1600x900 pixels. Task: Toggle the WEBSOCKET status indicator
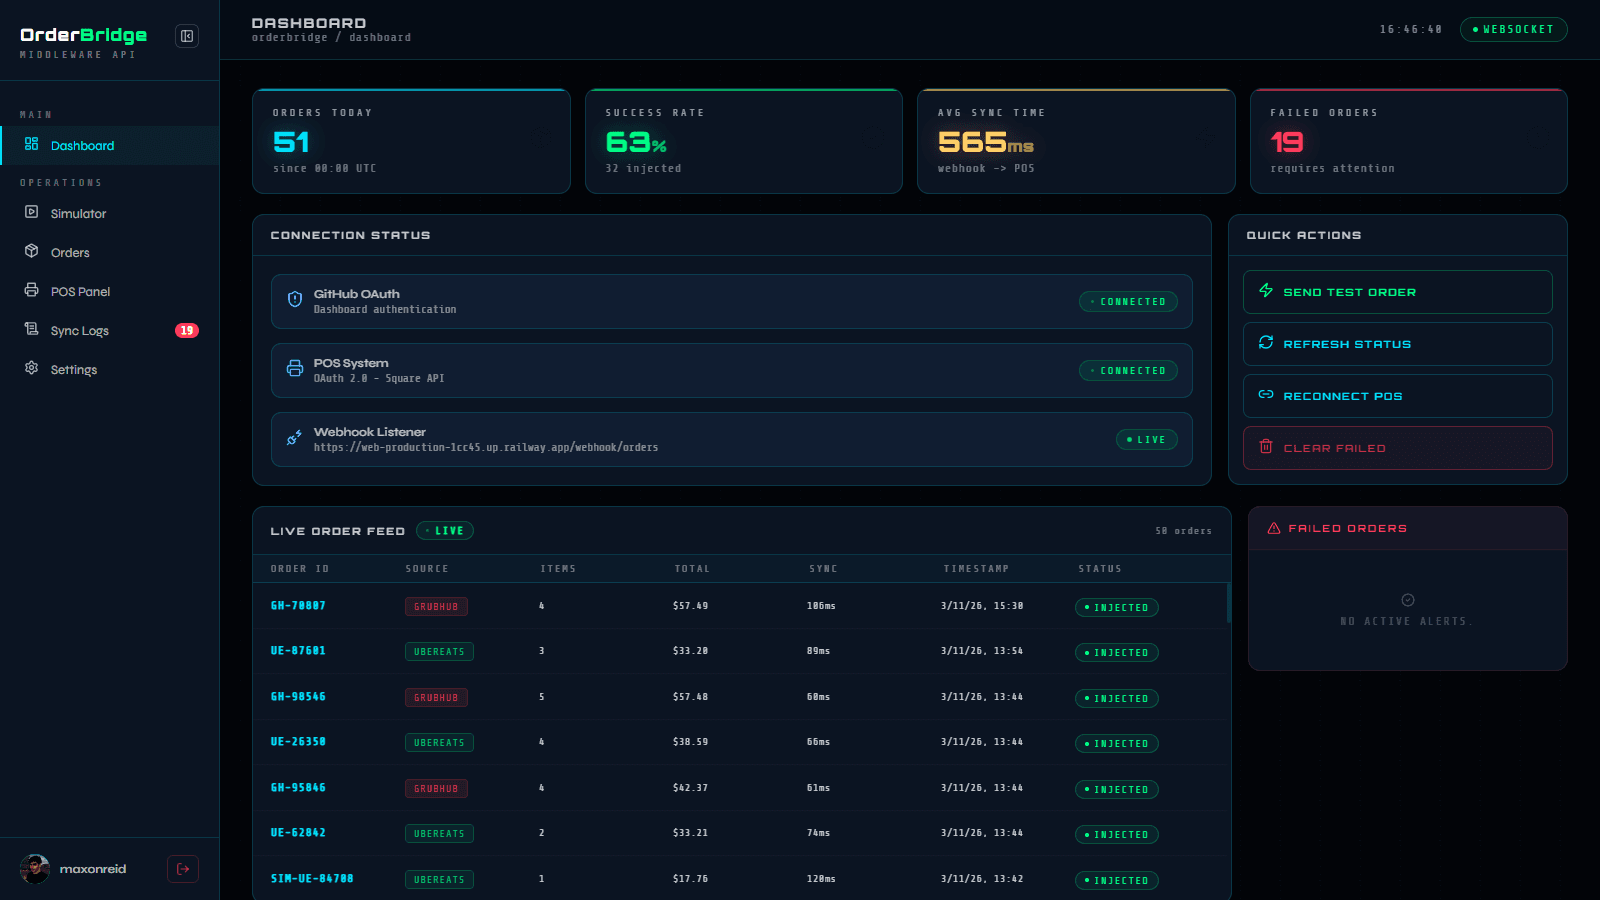tap(1513, 29)
